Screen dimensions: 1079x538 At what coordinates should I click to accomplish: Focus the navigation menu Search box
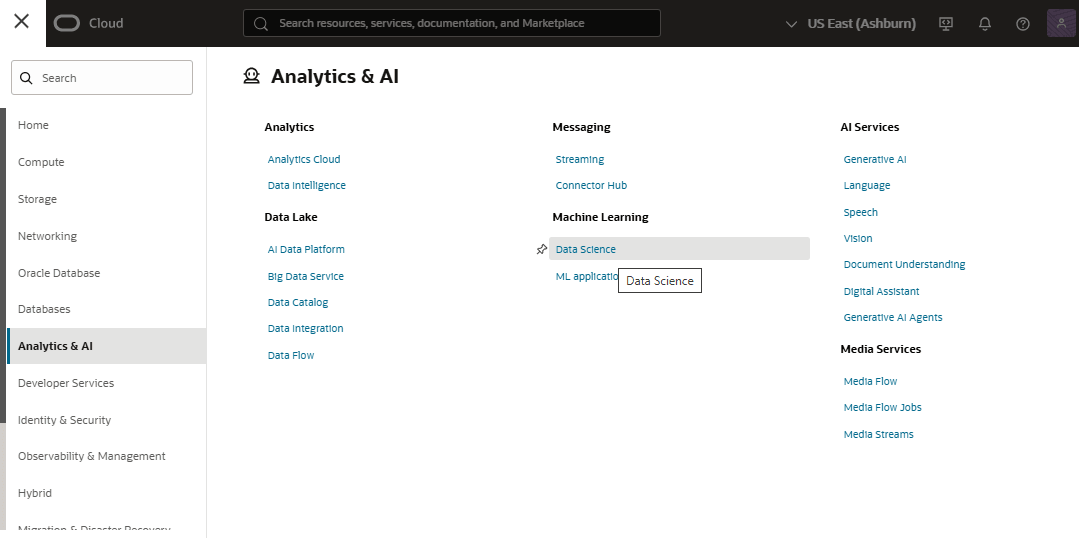tap(102, 78)
